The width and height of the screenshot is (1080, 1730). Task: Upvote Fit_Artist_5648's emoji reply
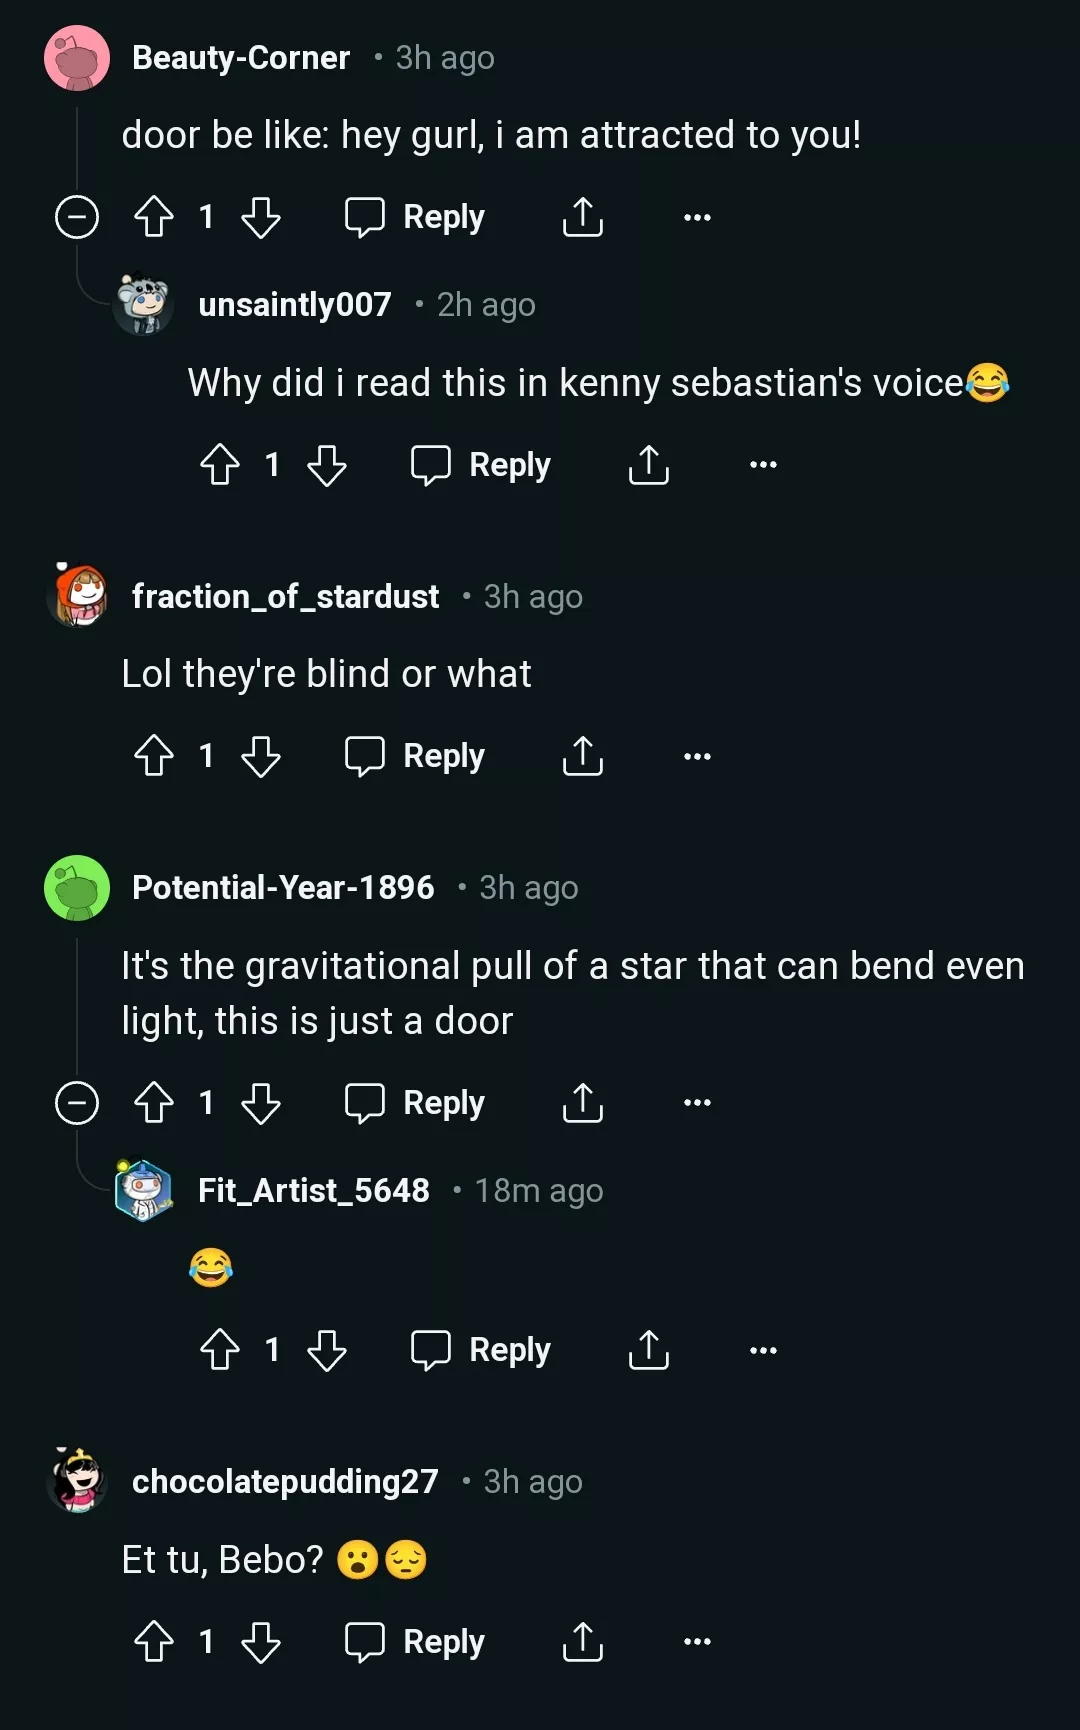point(220,1350)
